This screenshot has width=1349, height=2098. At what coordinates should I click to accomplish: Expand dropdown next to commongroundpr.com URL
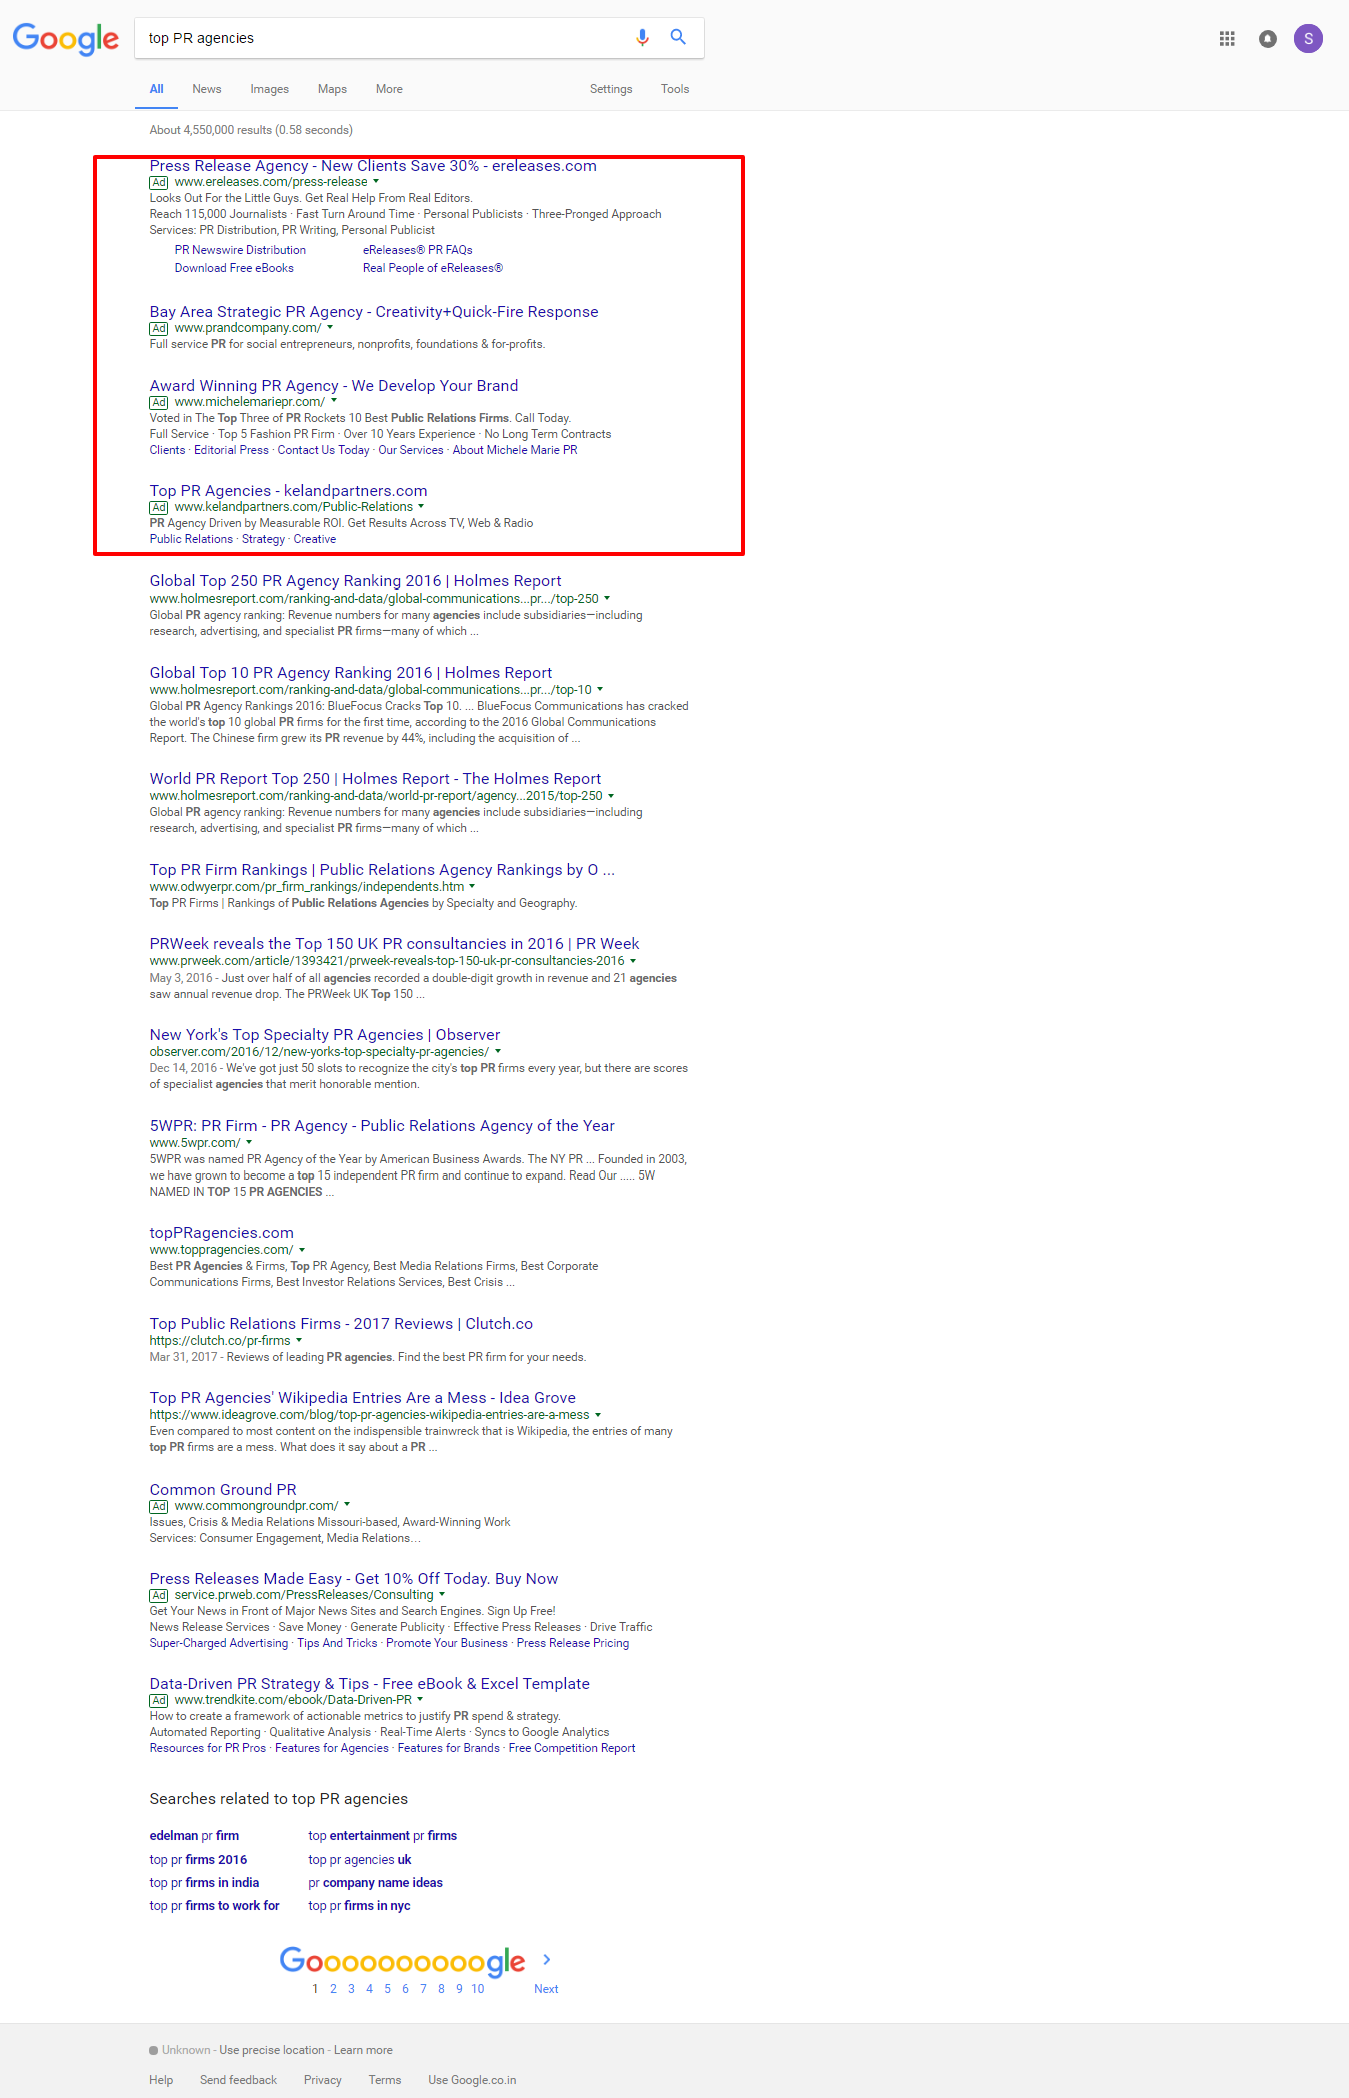coord(347,1505)
